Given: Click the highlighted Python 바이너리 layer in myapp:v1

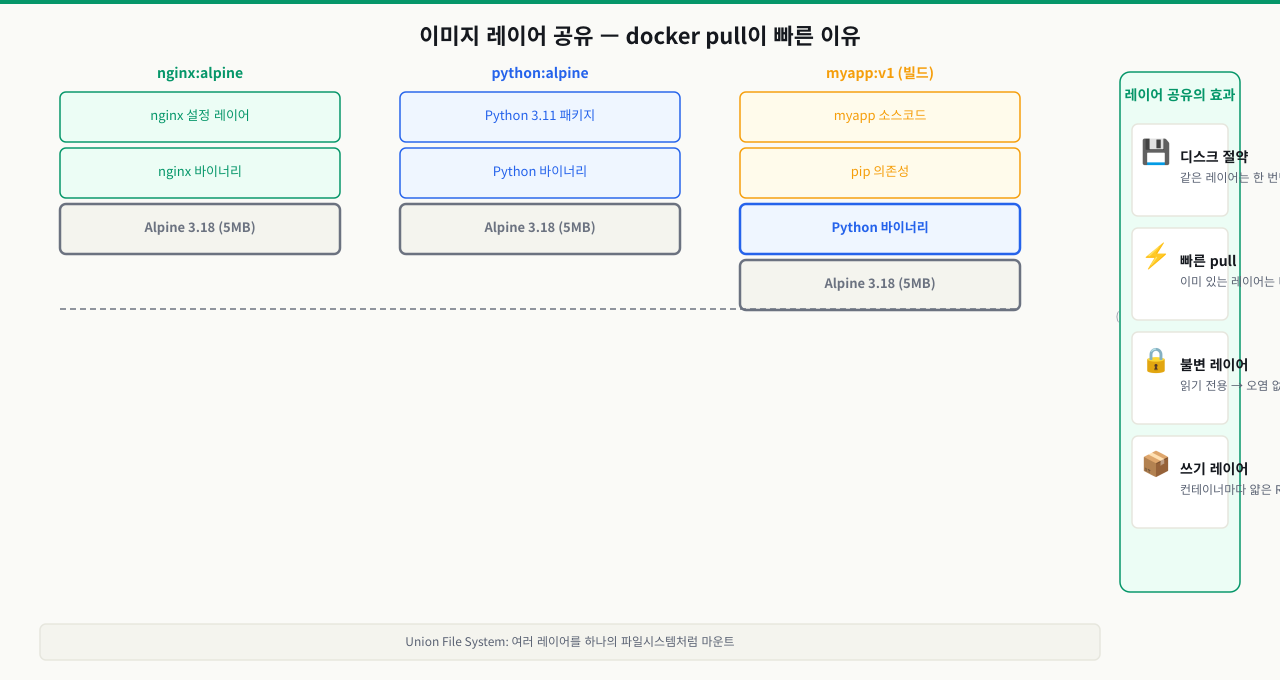Looking at the screenshot, I should 880,229.
